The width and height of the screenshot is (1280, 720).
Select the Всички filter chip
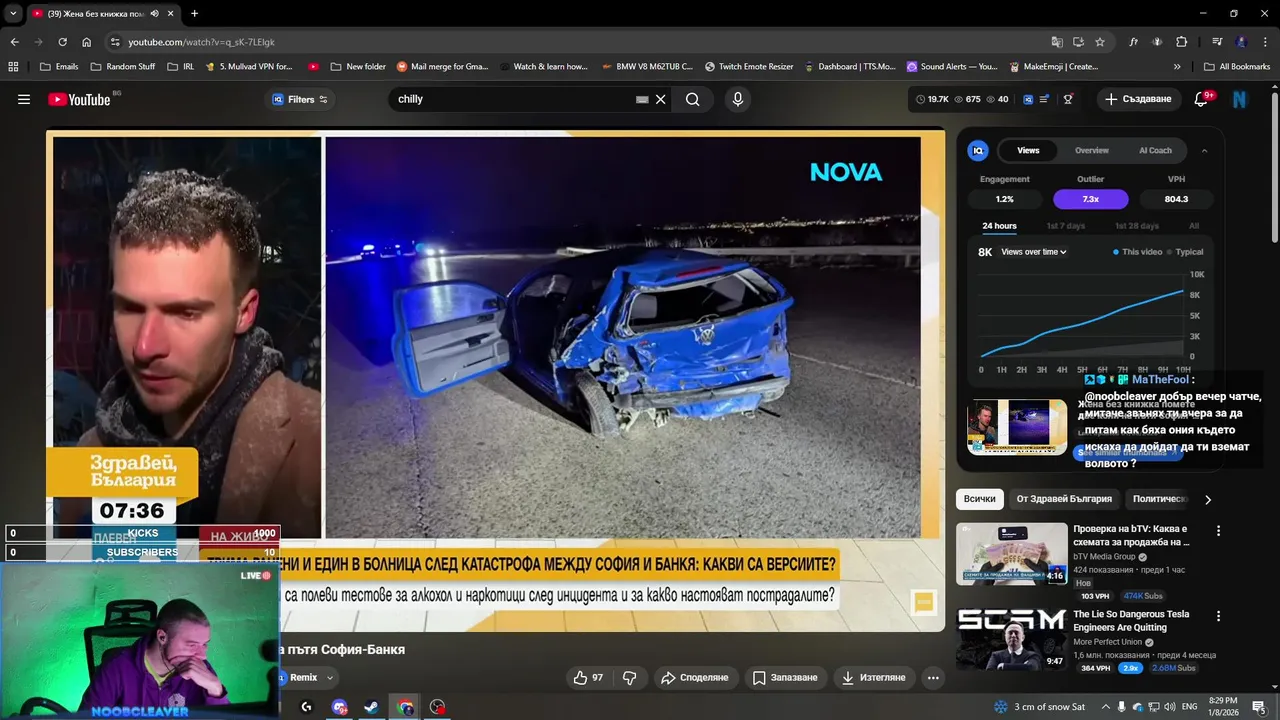point(980,499)
